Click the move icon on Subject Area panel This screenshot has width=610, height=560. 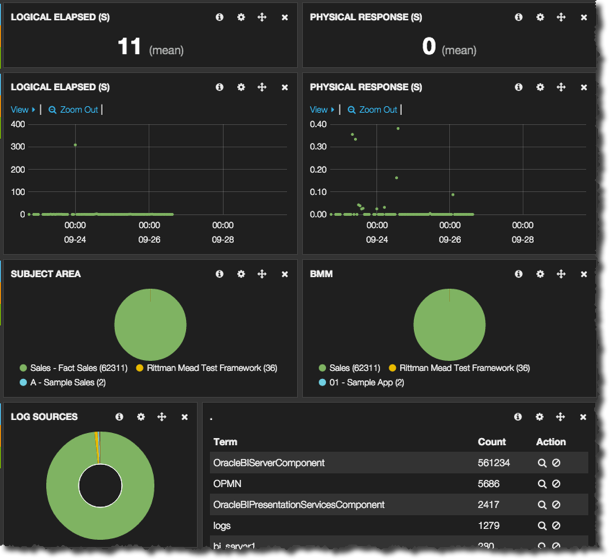point(262,274)
